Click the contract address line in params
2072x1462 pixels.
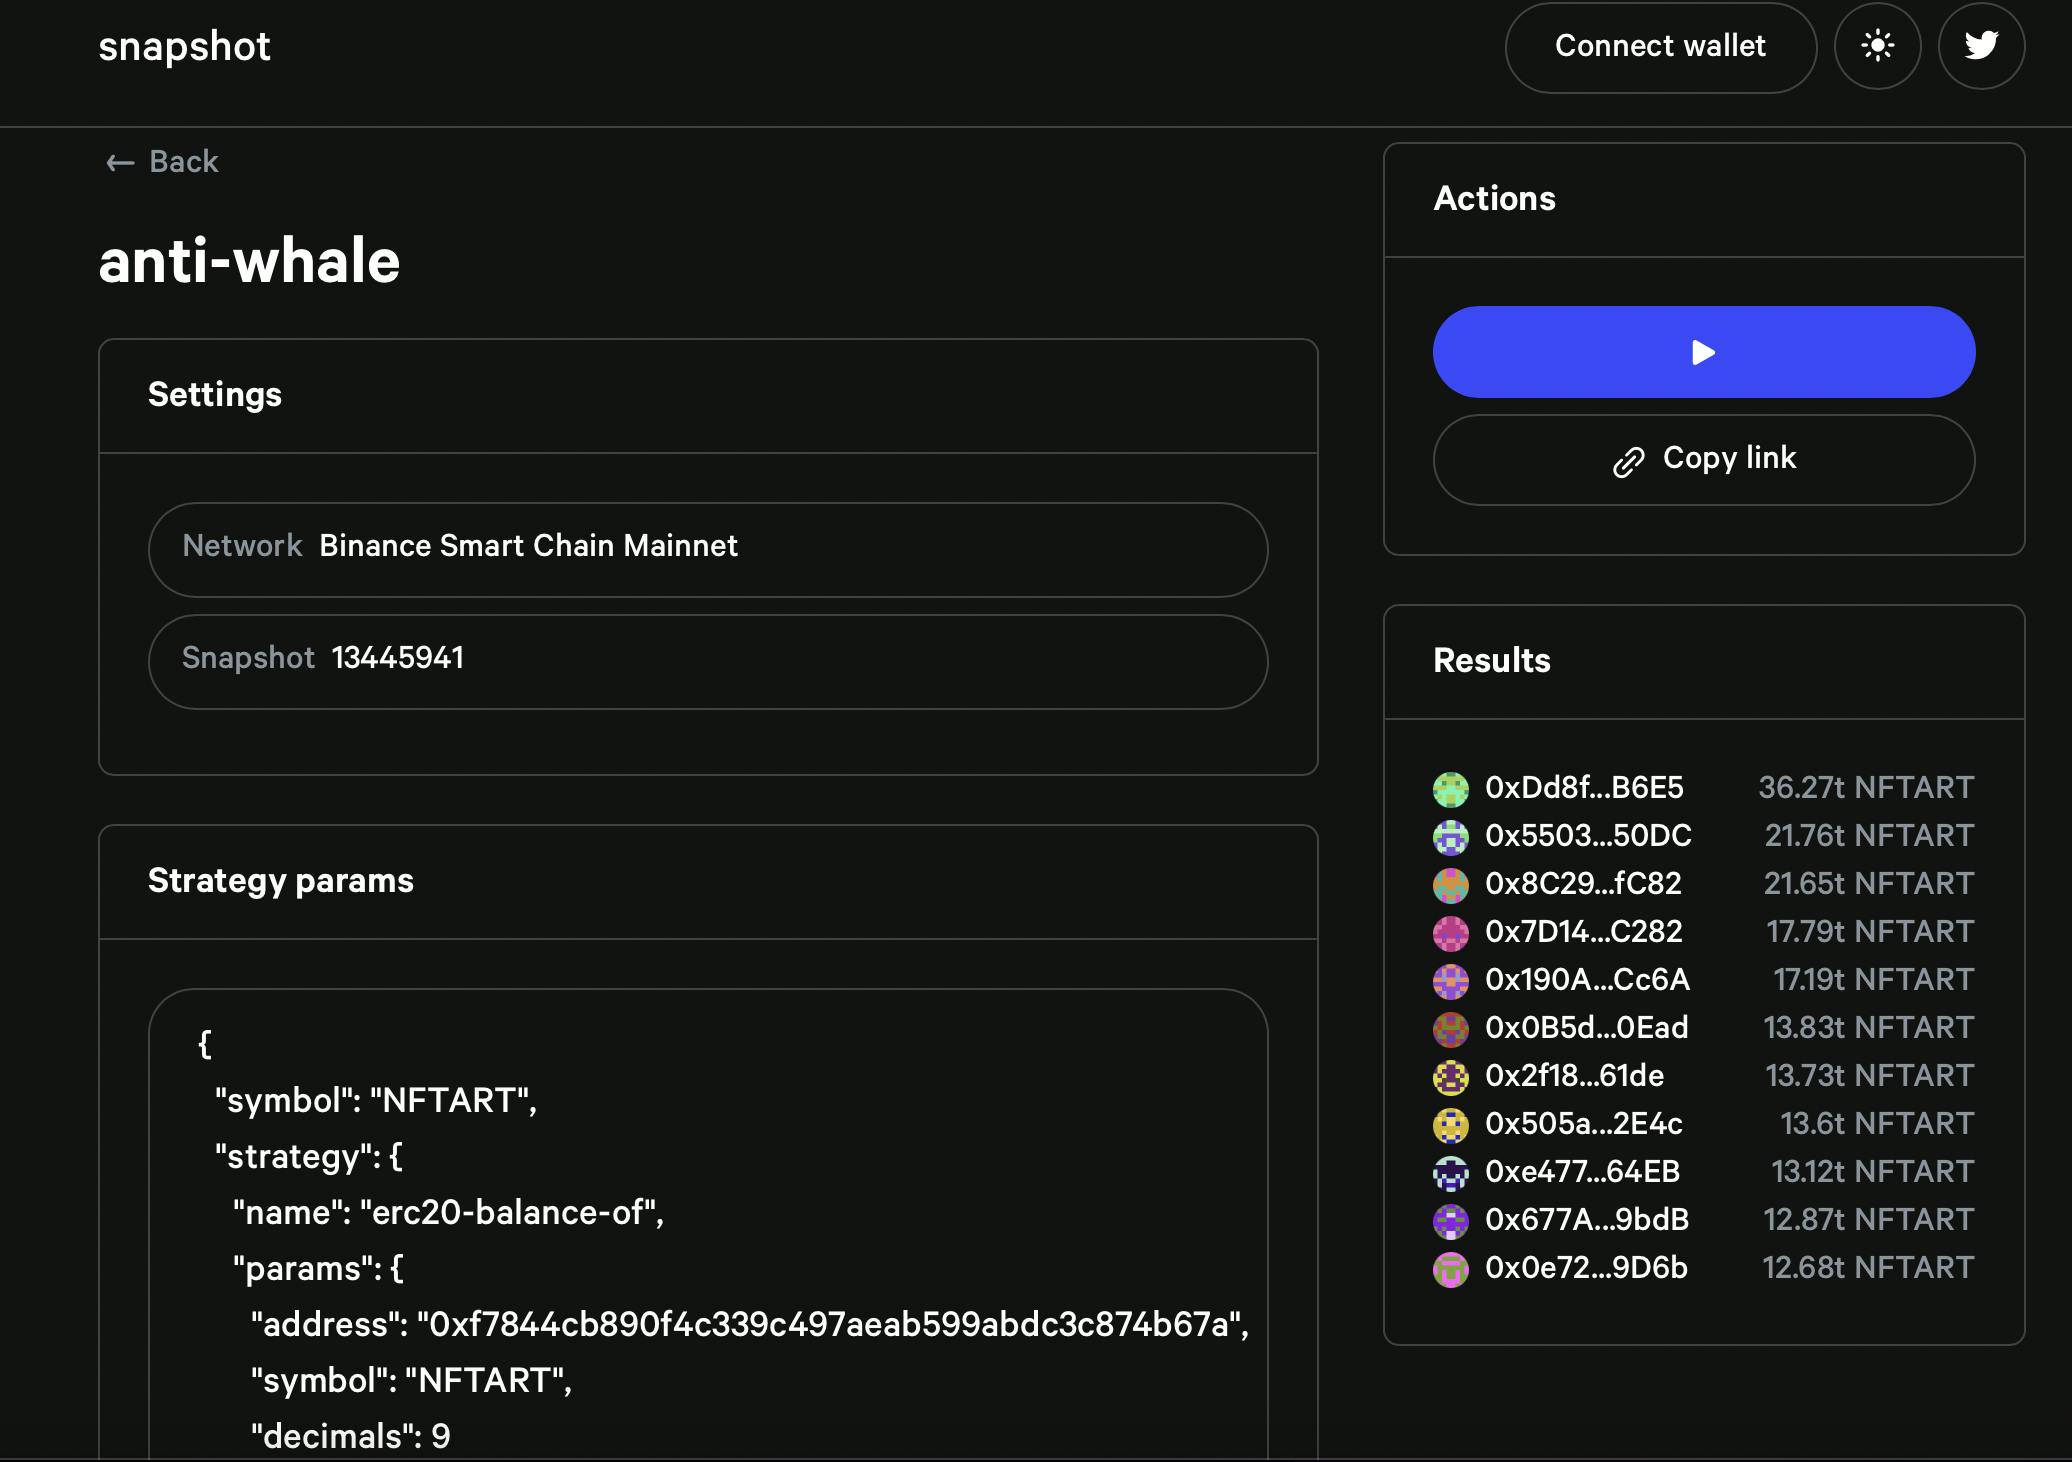[x=750, y=1325]
